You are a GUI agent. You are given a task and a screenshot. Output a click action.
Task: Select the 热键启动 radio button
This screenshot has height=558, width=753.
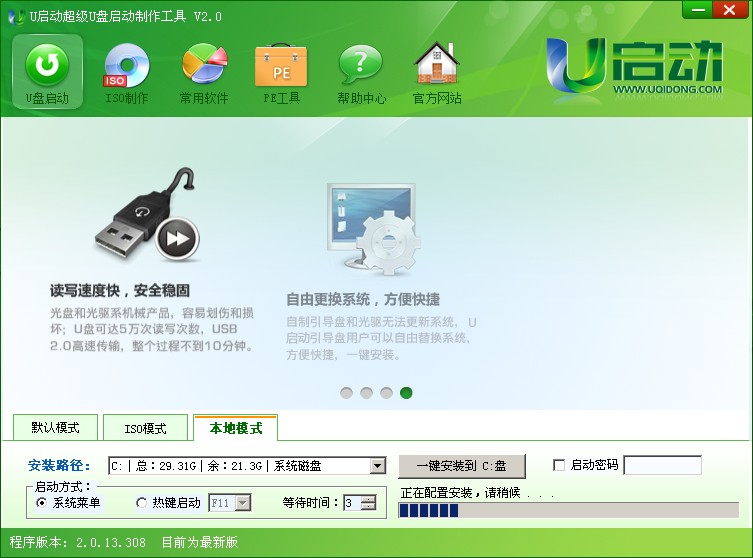(141, 503)
